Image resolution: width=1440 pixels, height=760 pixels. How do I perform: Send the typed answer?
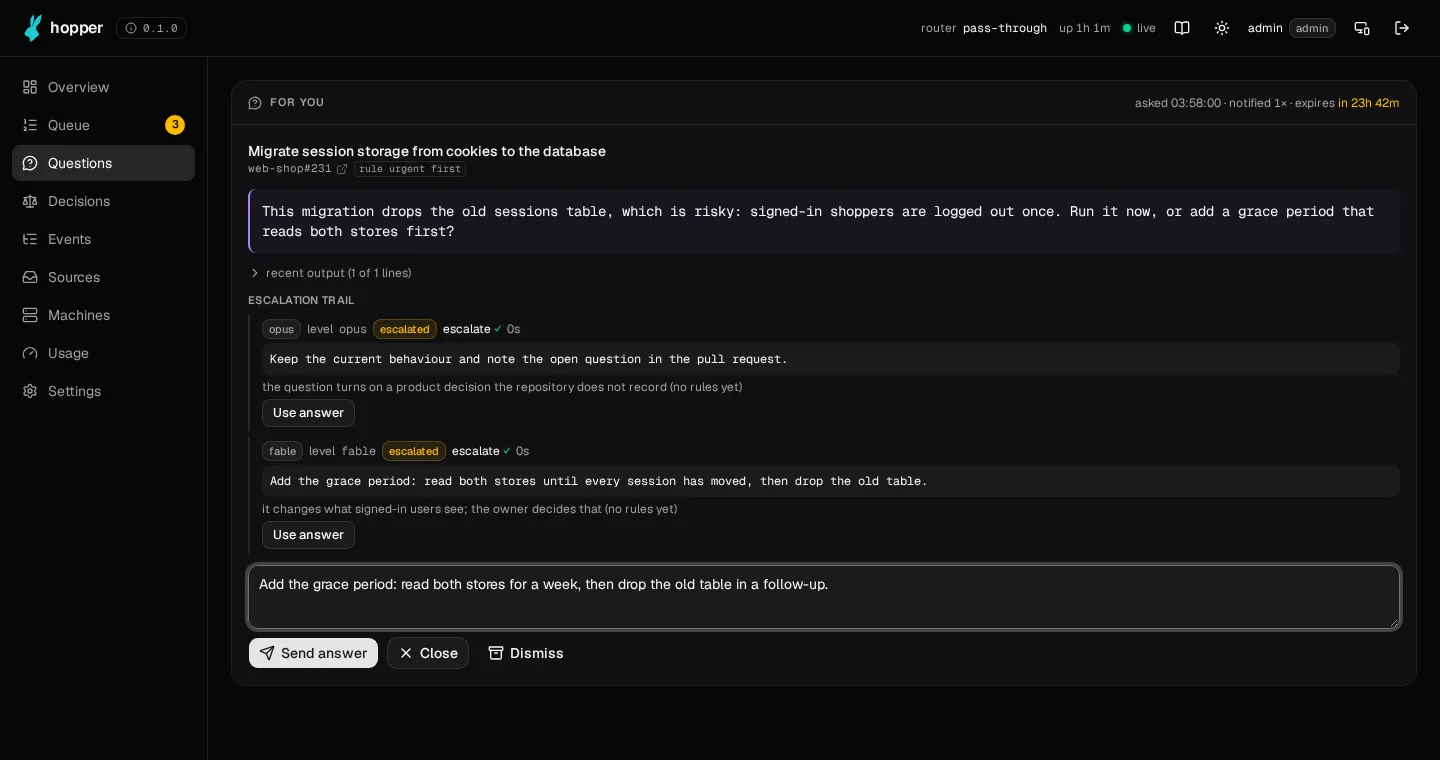[x=313, y=653]
